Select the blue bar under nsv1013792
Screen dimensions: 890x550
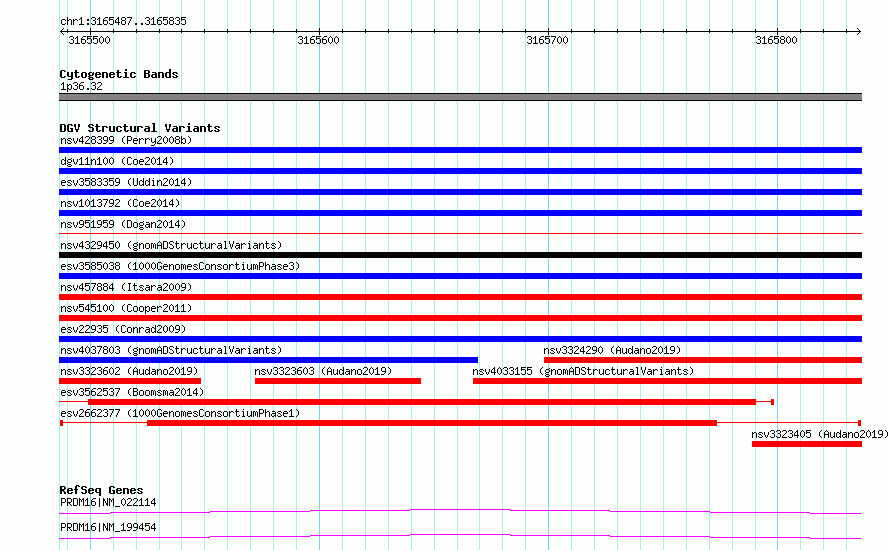click(460, 213)
